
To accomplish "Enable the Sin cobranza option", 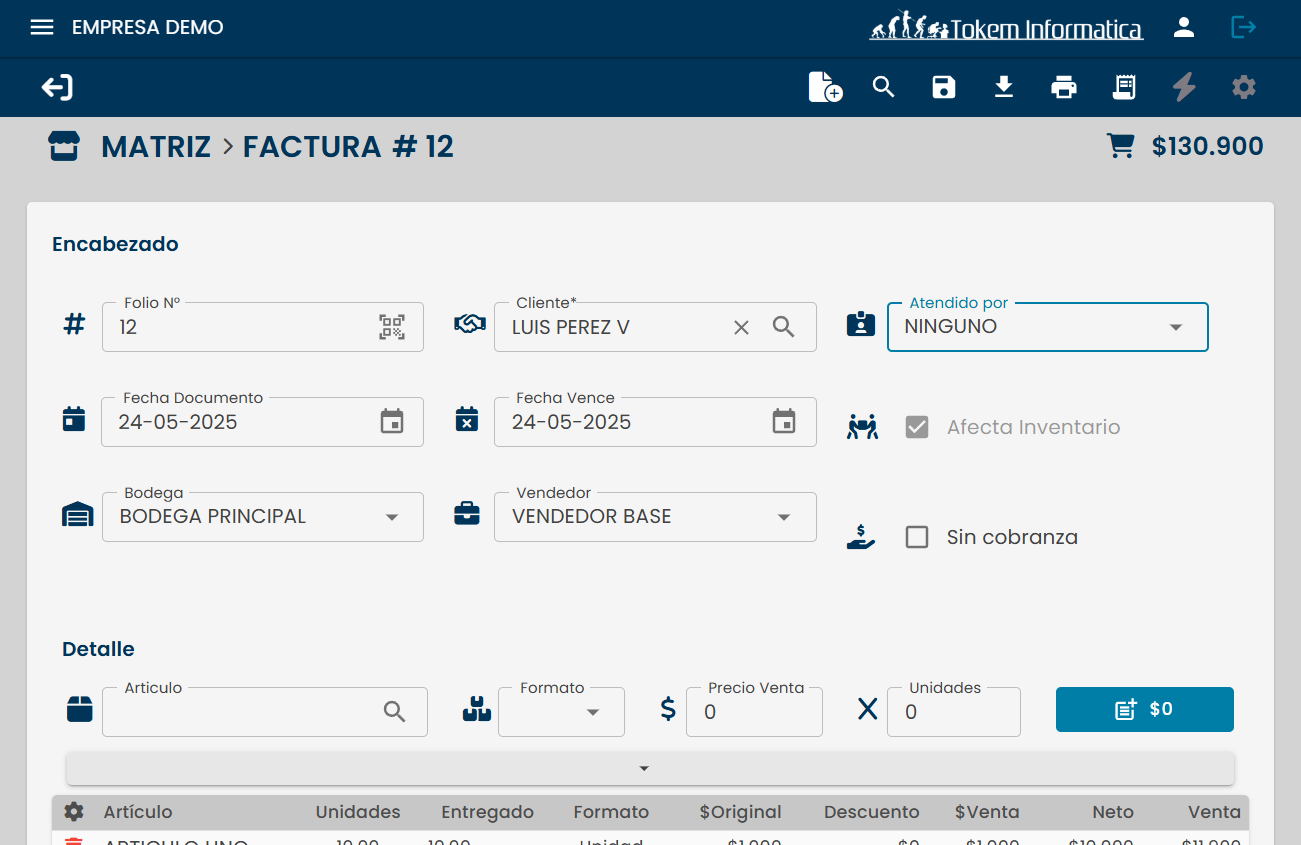I will click(x=917, y=537).
